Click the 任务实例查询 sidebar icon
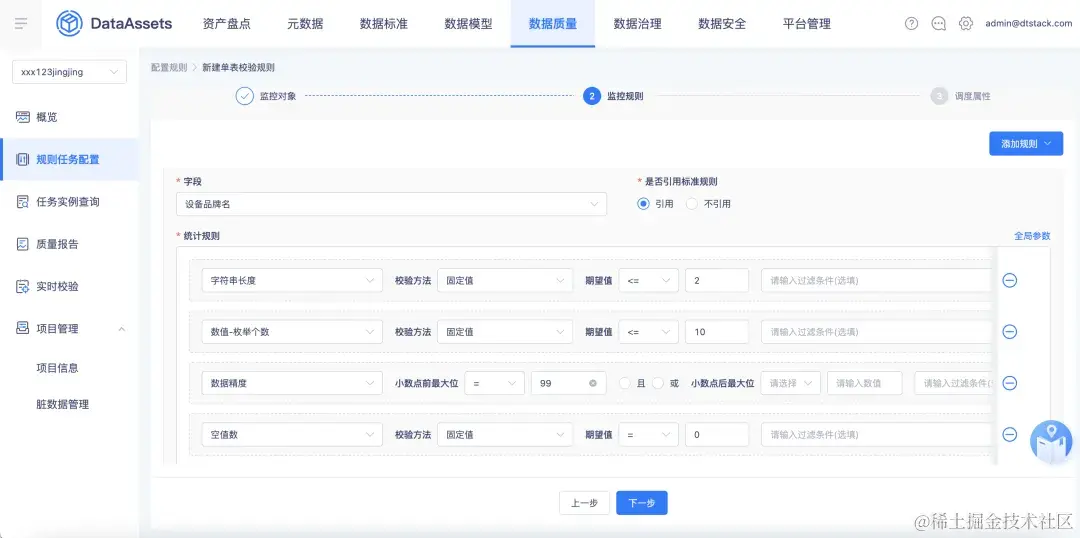 [x=23, y=202]
